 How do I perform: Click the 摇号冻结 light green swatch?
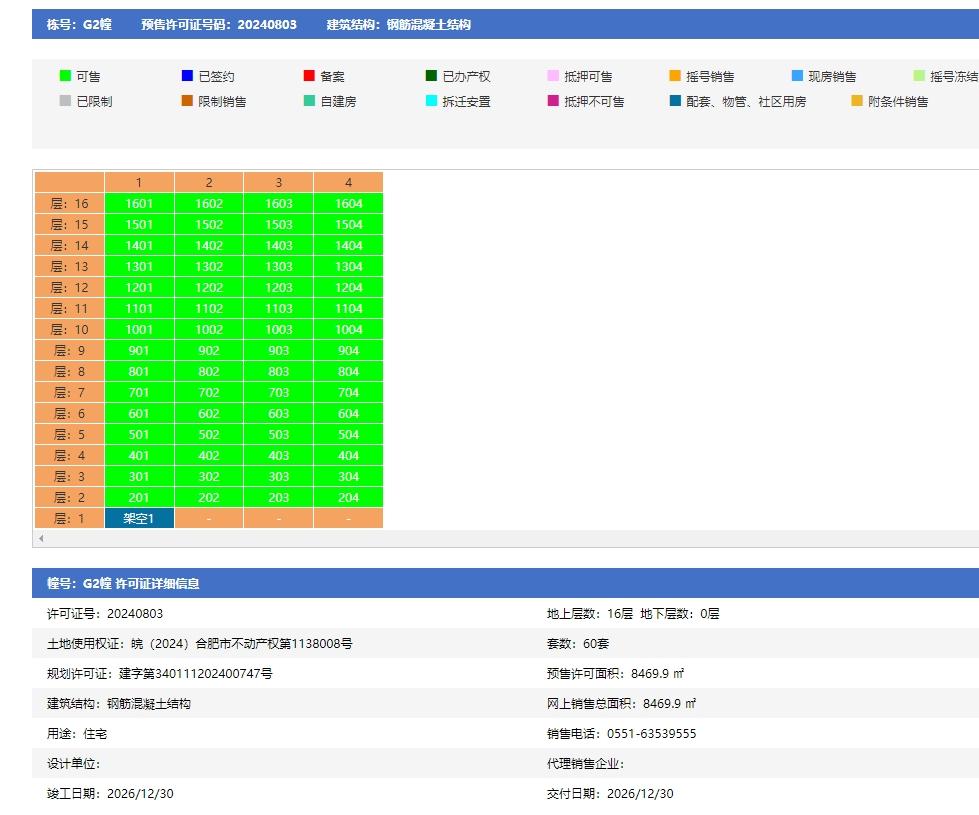pyautogui.click(x=918, y=76)
